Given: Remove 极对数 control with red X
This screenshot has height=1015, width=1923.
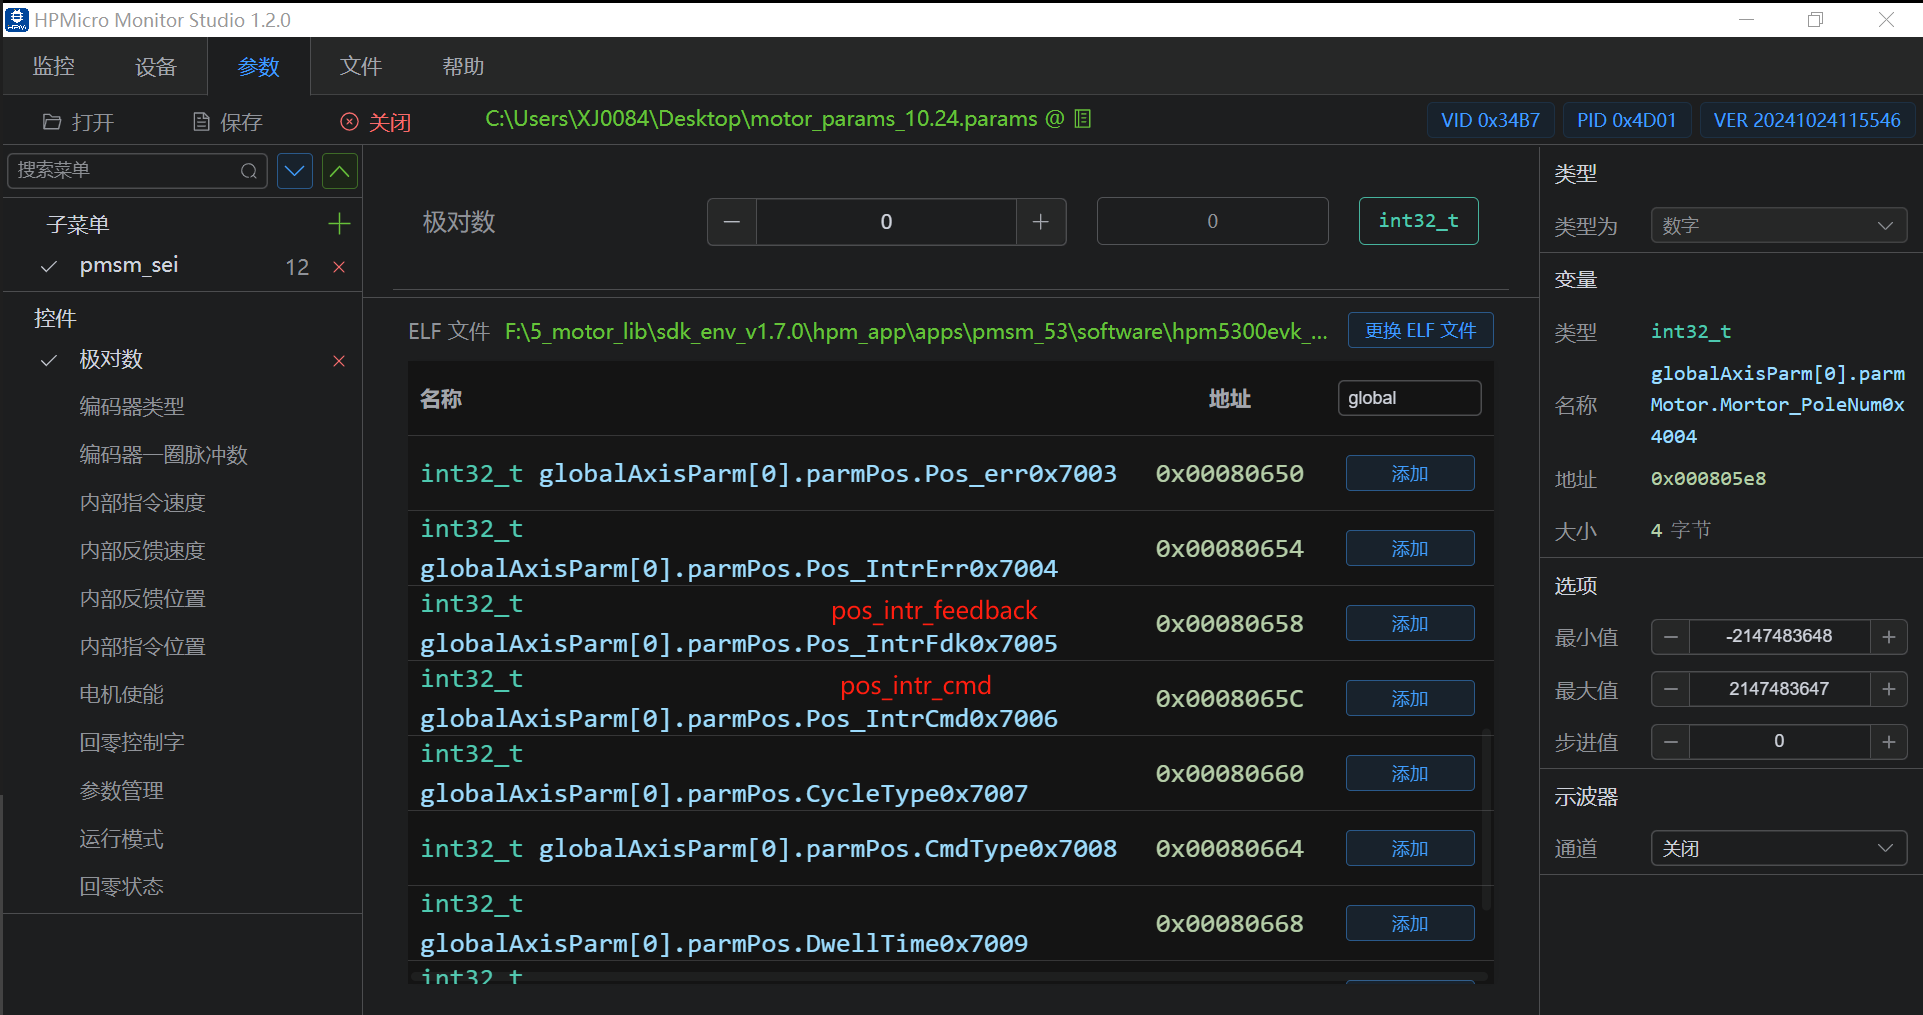Looking at the screenshot, I should [339, 361].
